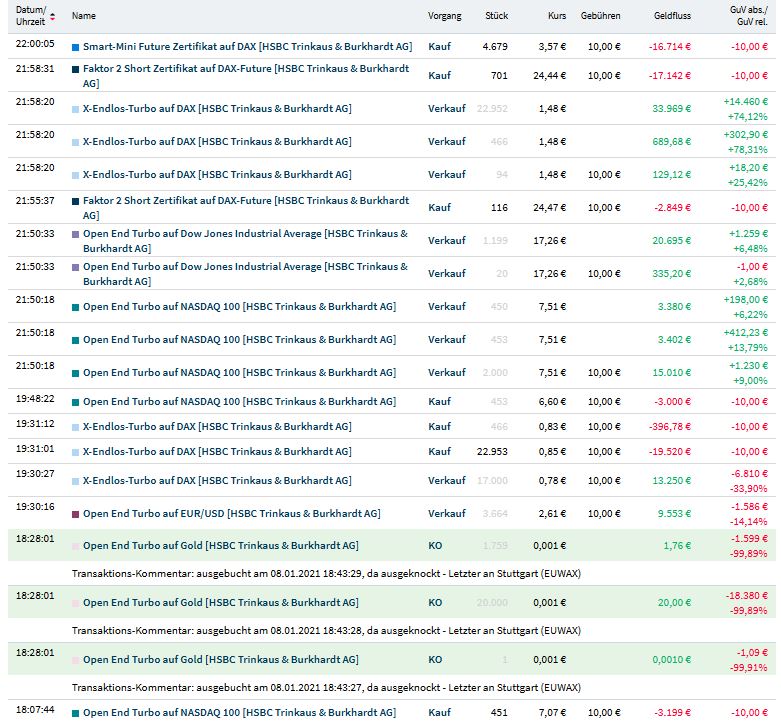Screen dimensions: 781x723
Task: Open NASDAQ 100 Turbo link with 15.010 € cash flow
Action: tap(240, 372)
